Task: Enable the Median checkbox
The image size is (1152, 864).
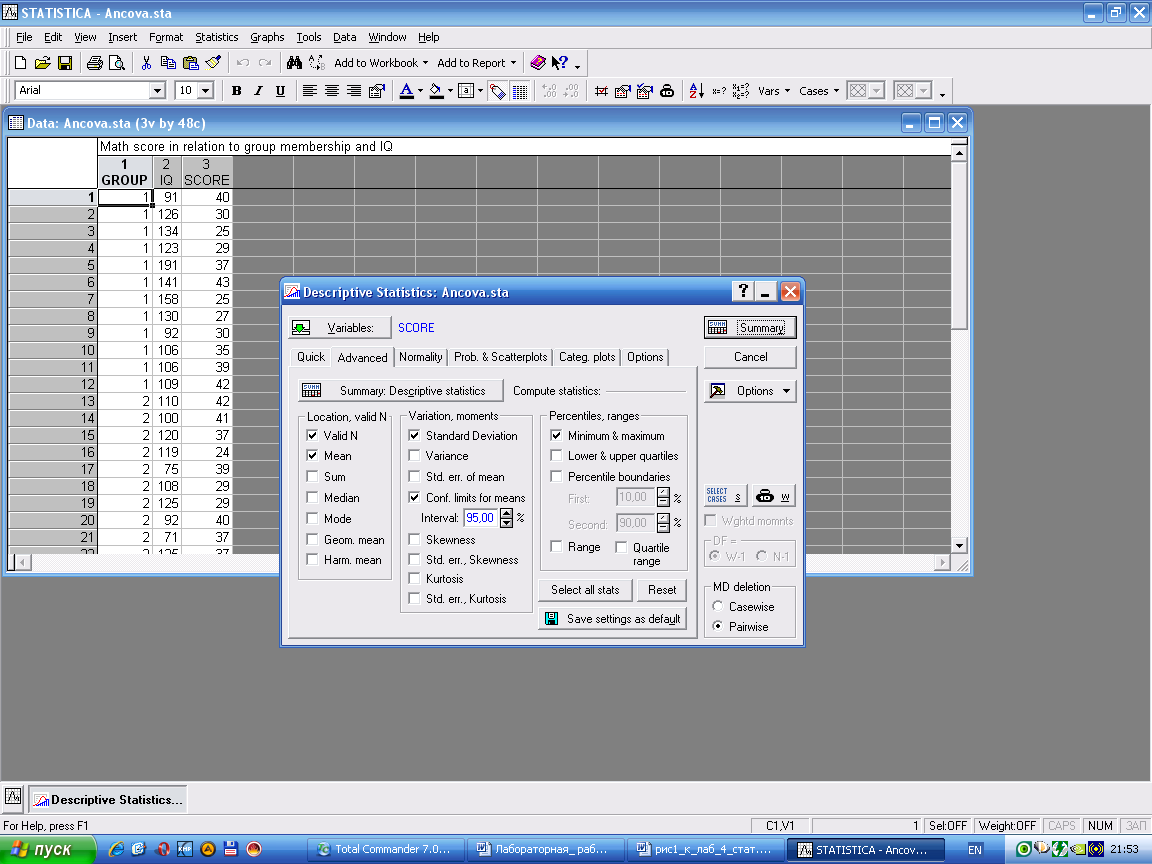Action: pos(312,497)
